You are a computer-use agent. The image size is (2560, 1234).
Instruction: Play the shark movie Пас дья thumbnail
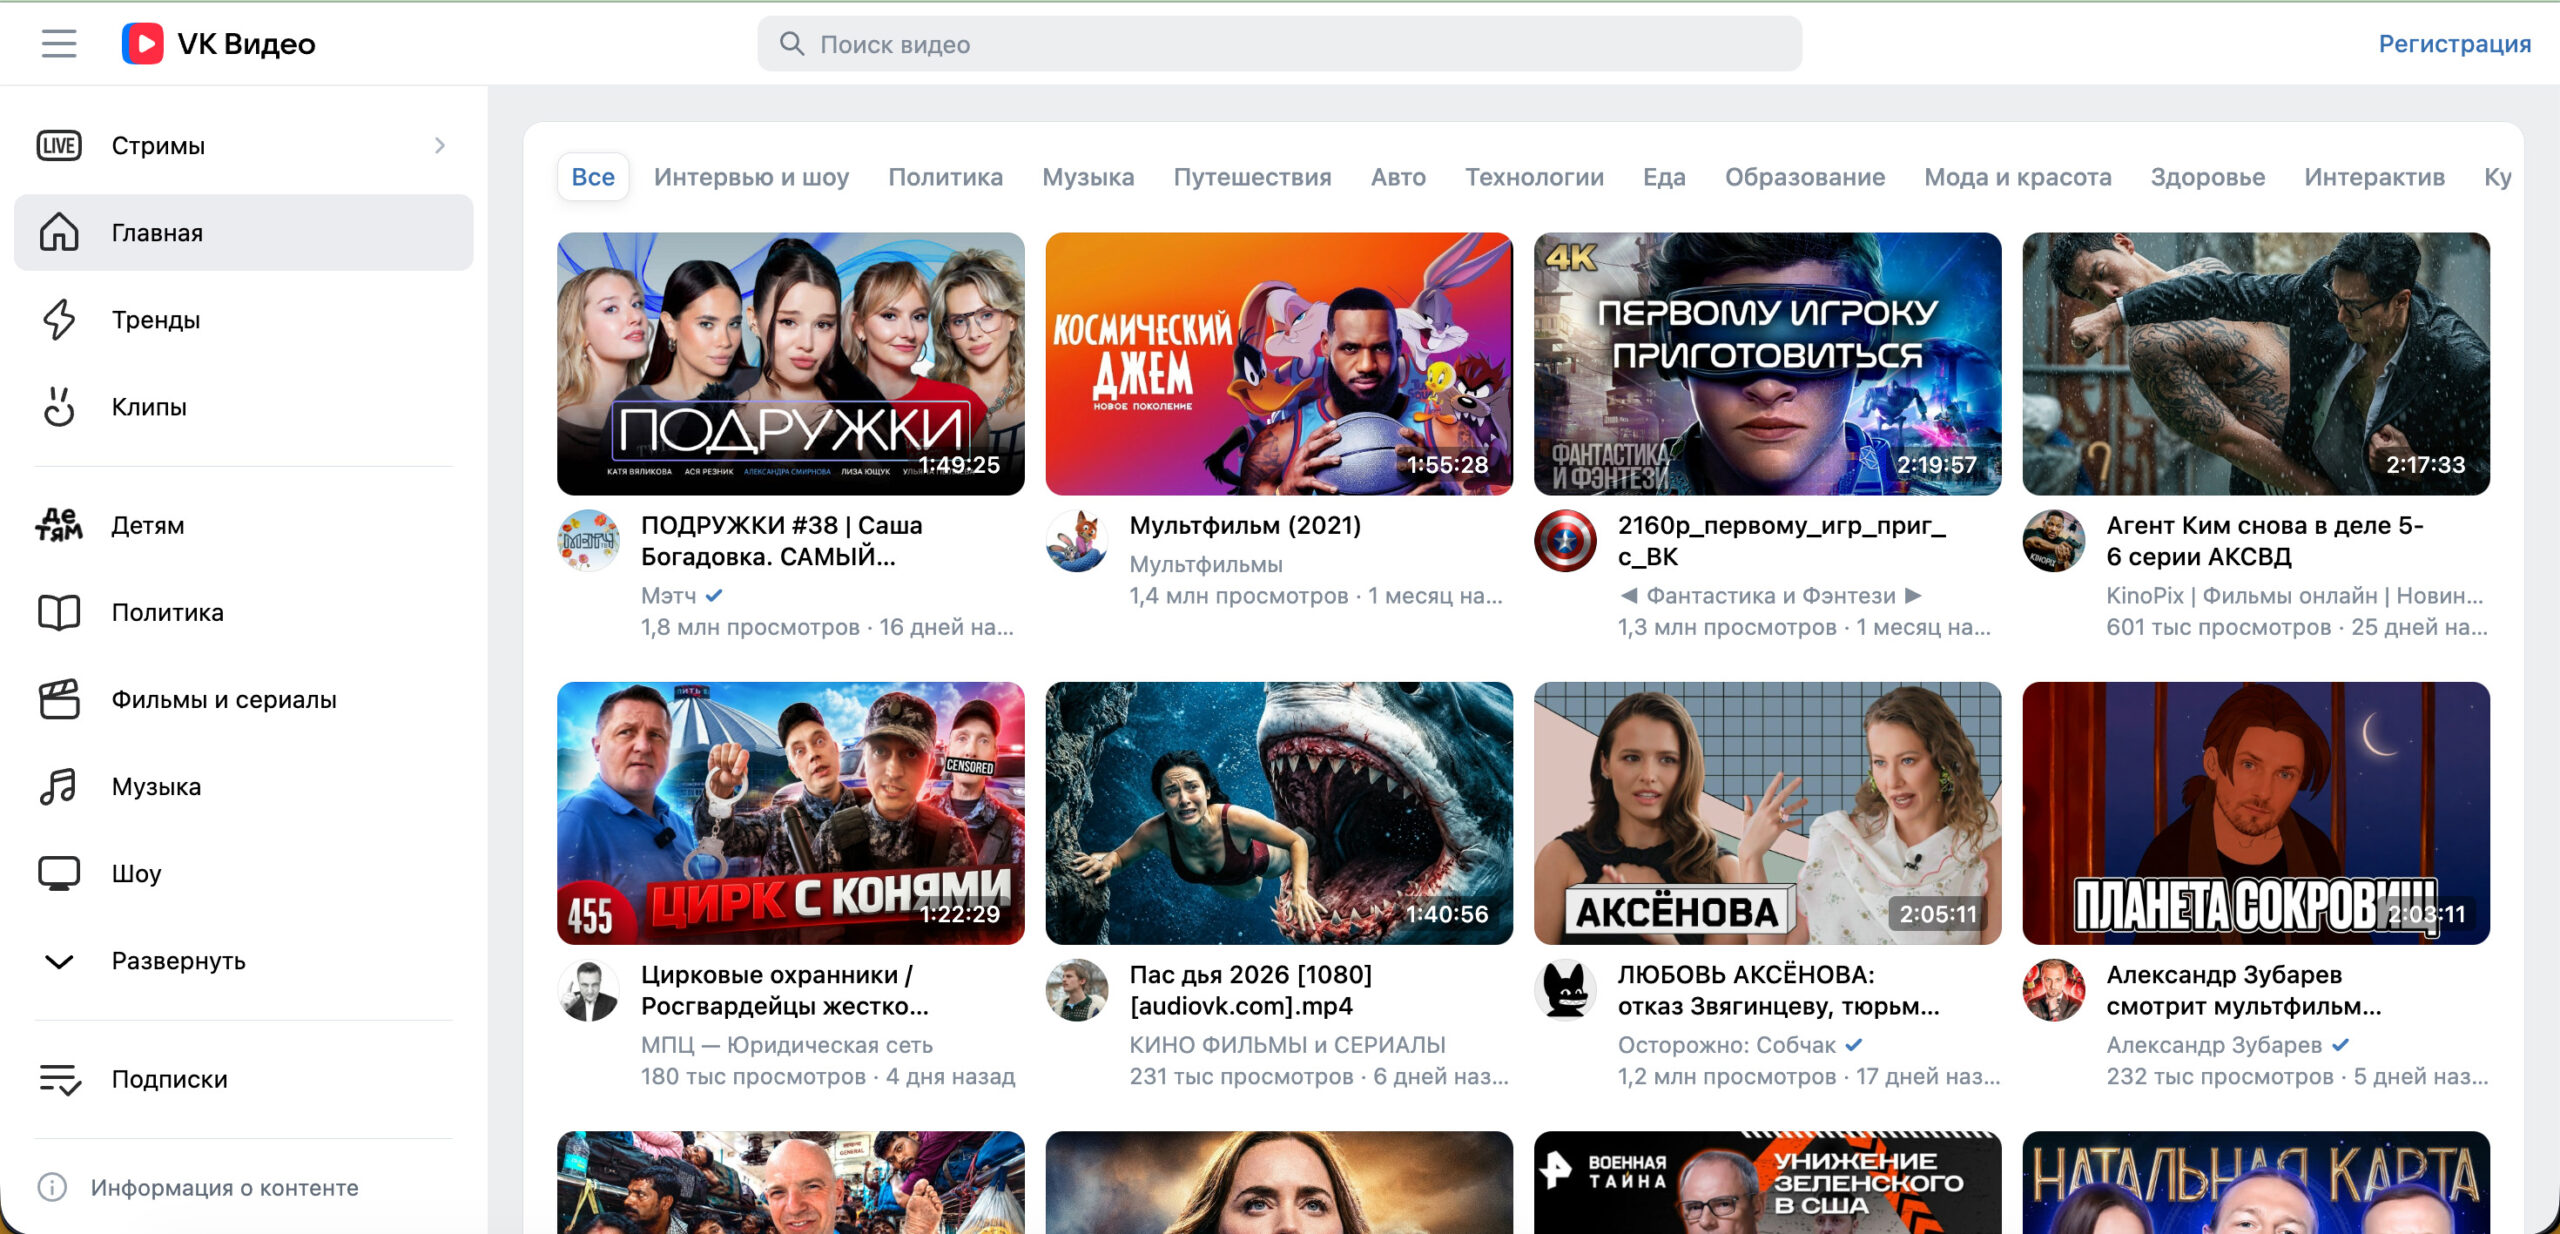[1279, 813]
